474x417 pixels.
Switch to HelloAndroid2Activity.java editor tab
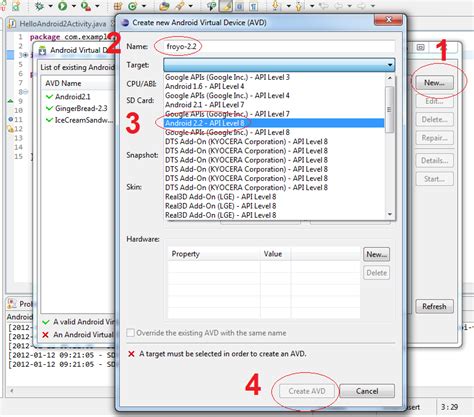point(62,24)
